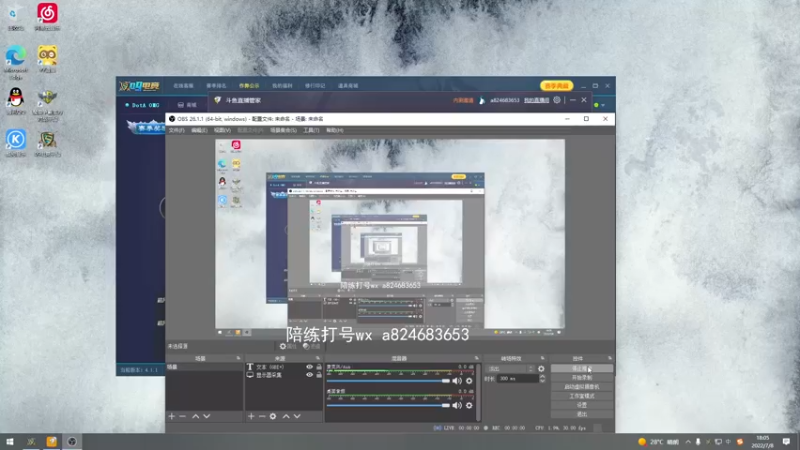Open 工具(T) menu in OBS

[x=311, y=130]
